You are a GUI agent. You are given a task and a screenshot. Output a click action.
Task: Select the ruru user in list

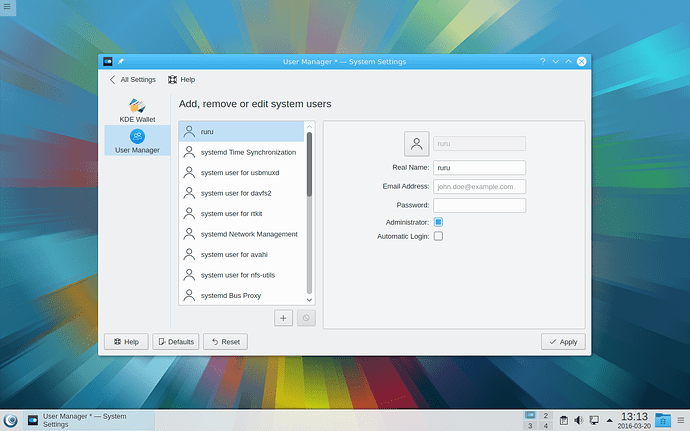coord(242,132)
